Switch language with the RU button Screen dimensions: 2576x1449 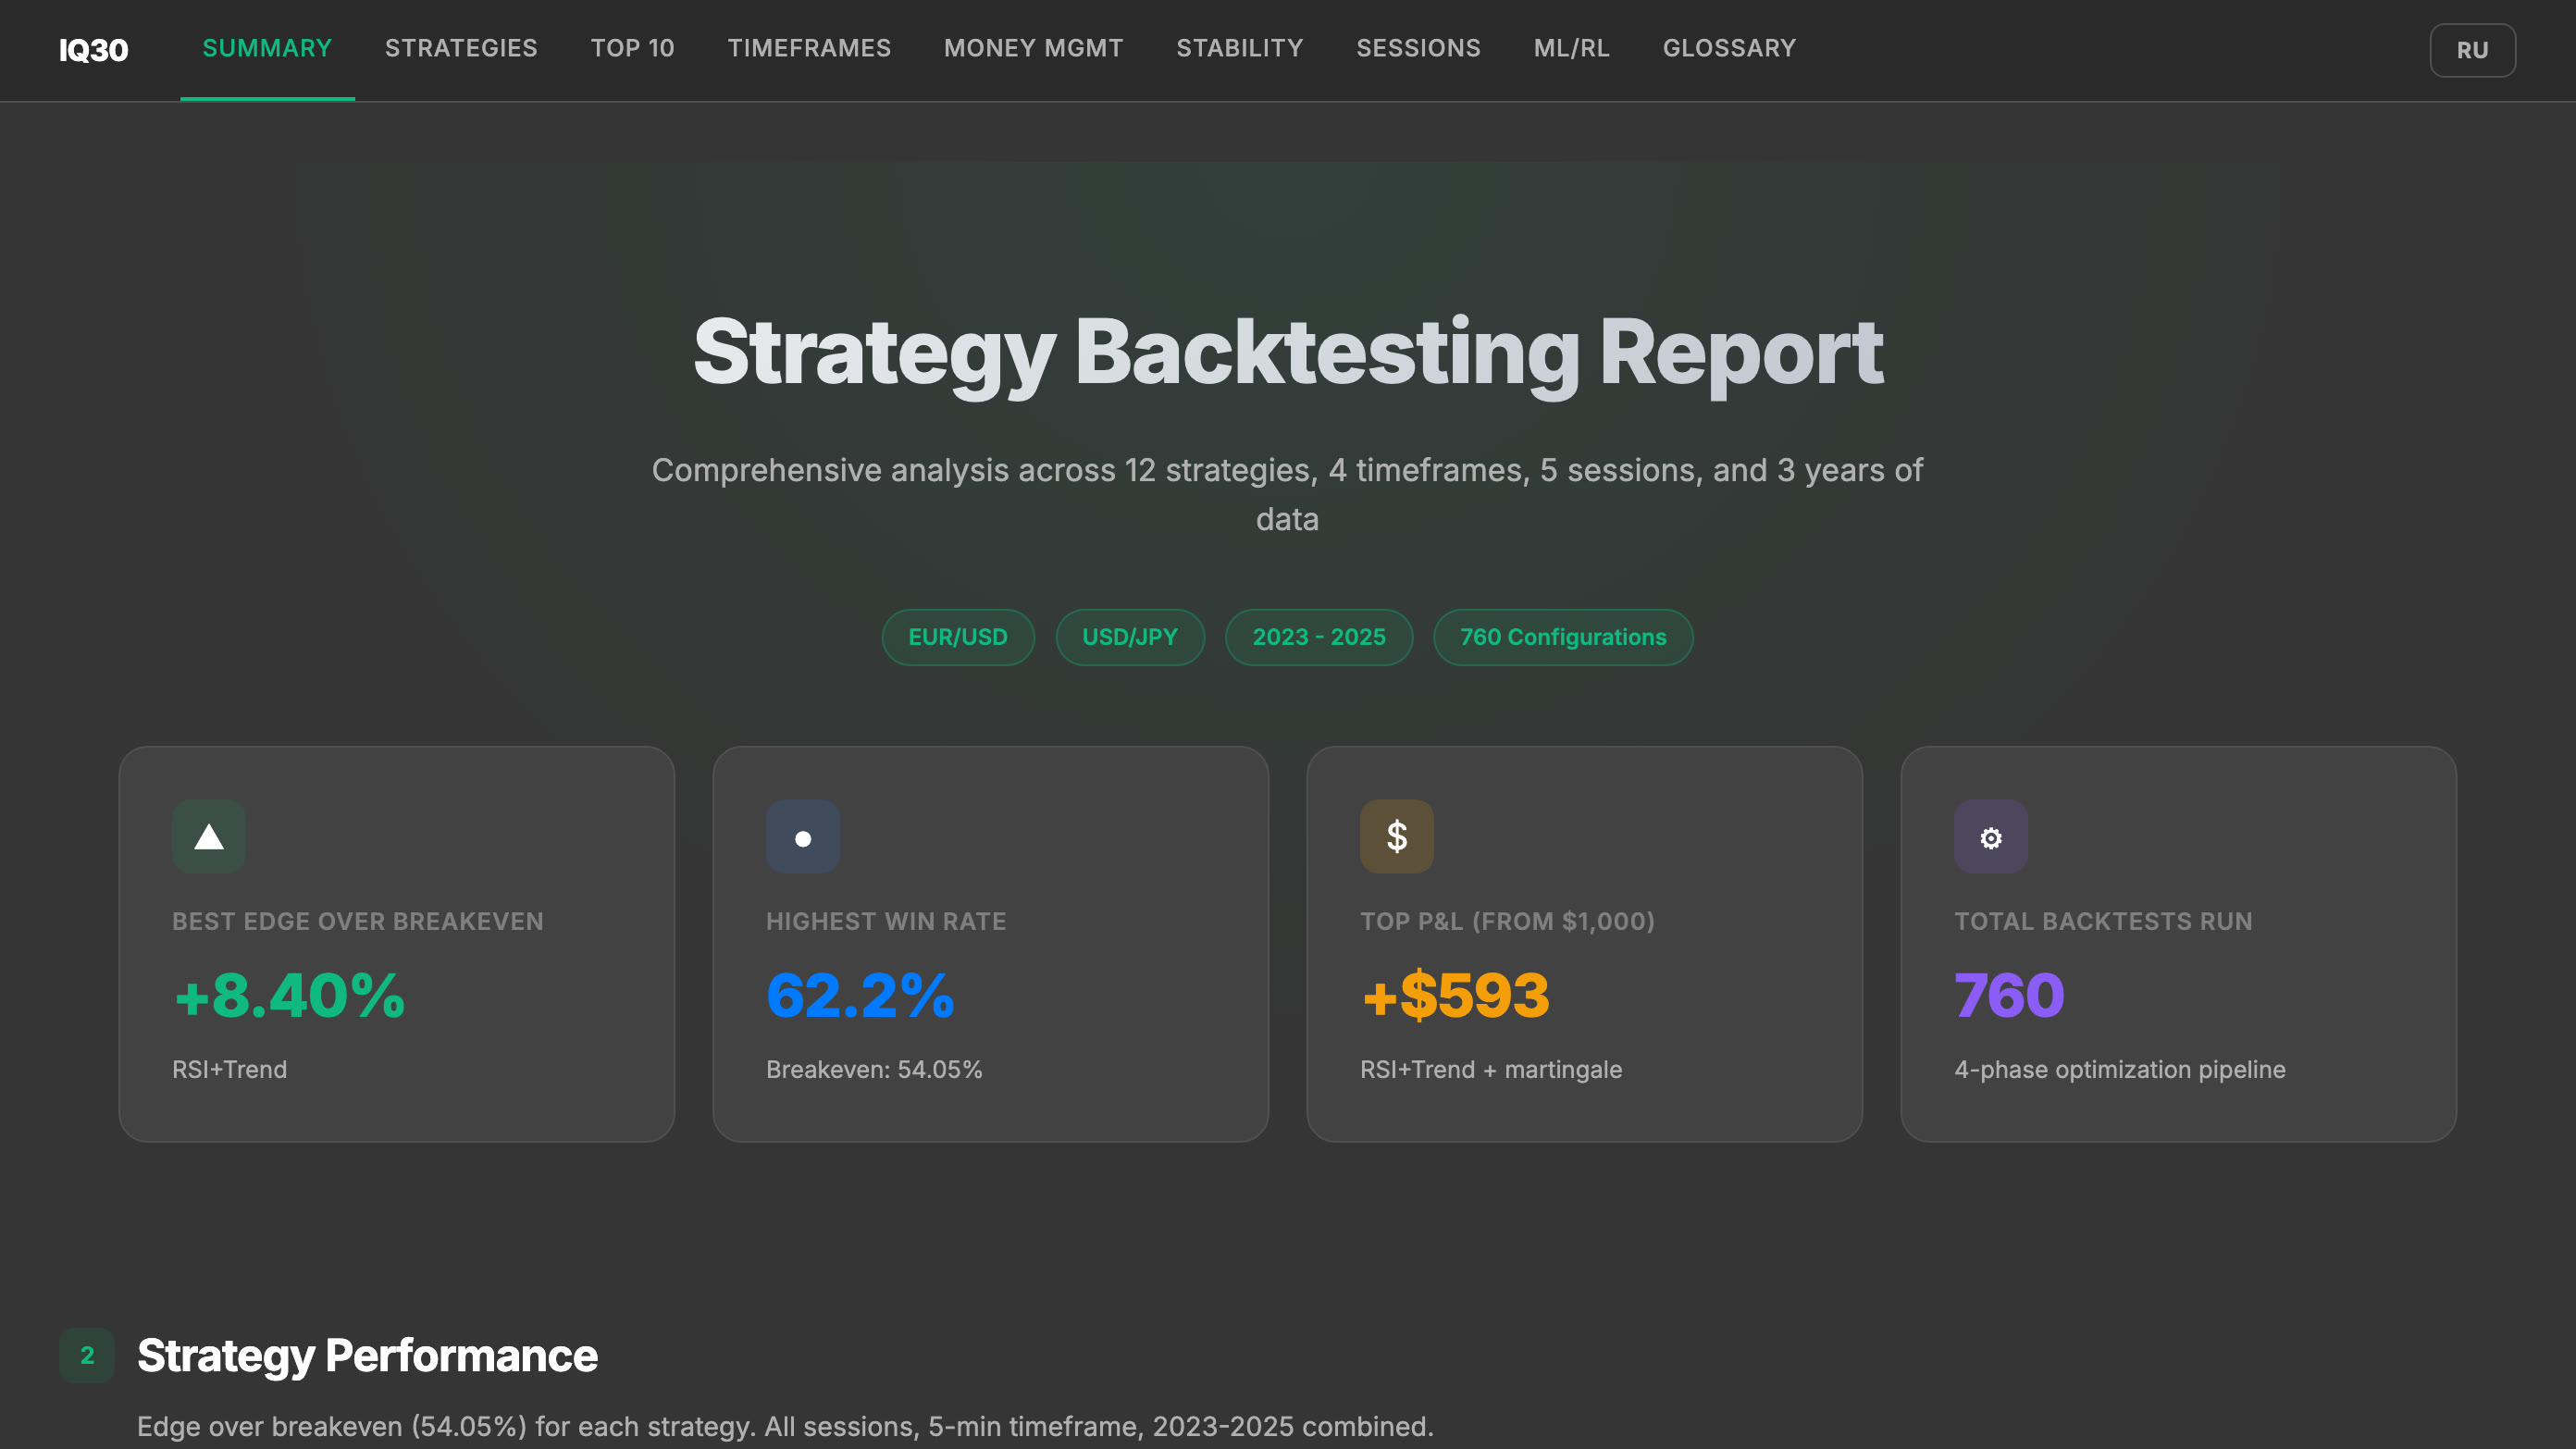(2472, 50)
